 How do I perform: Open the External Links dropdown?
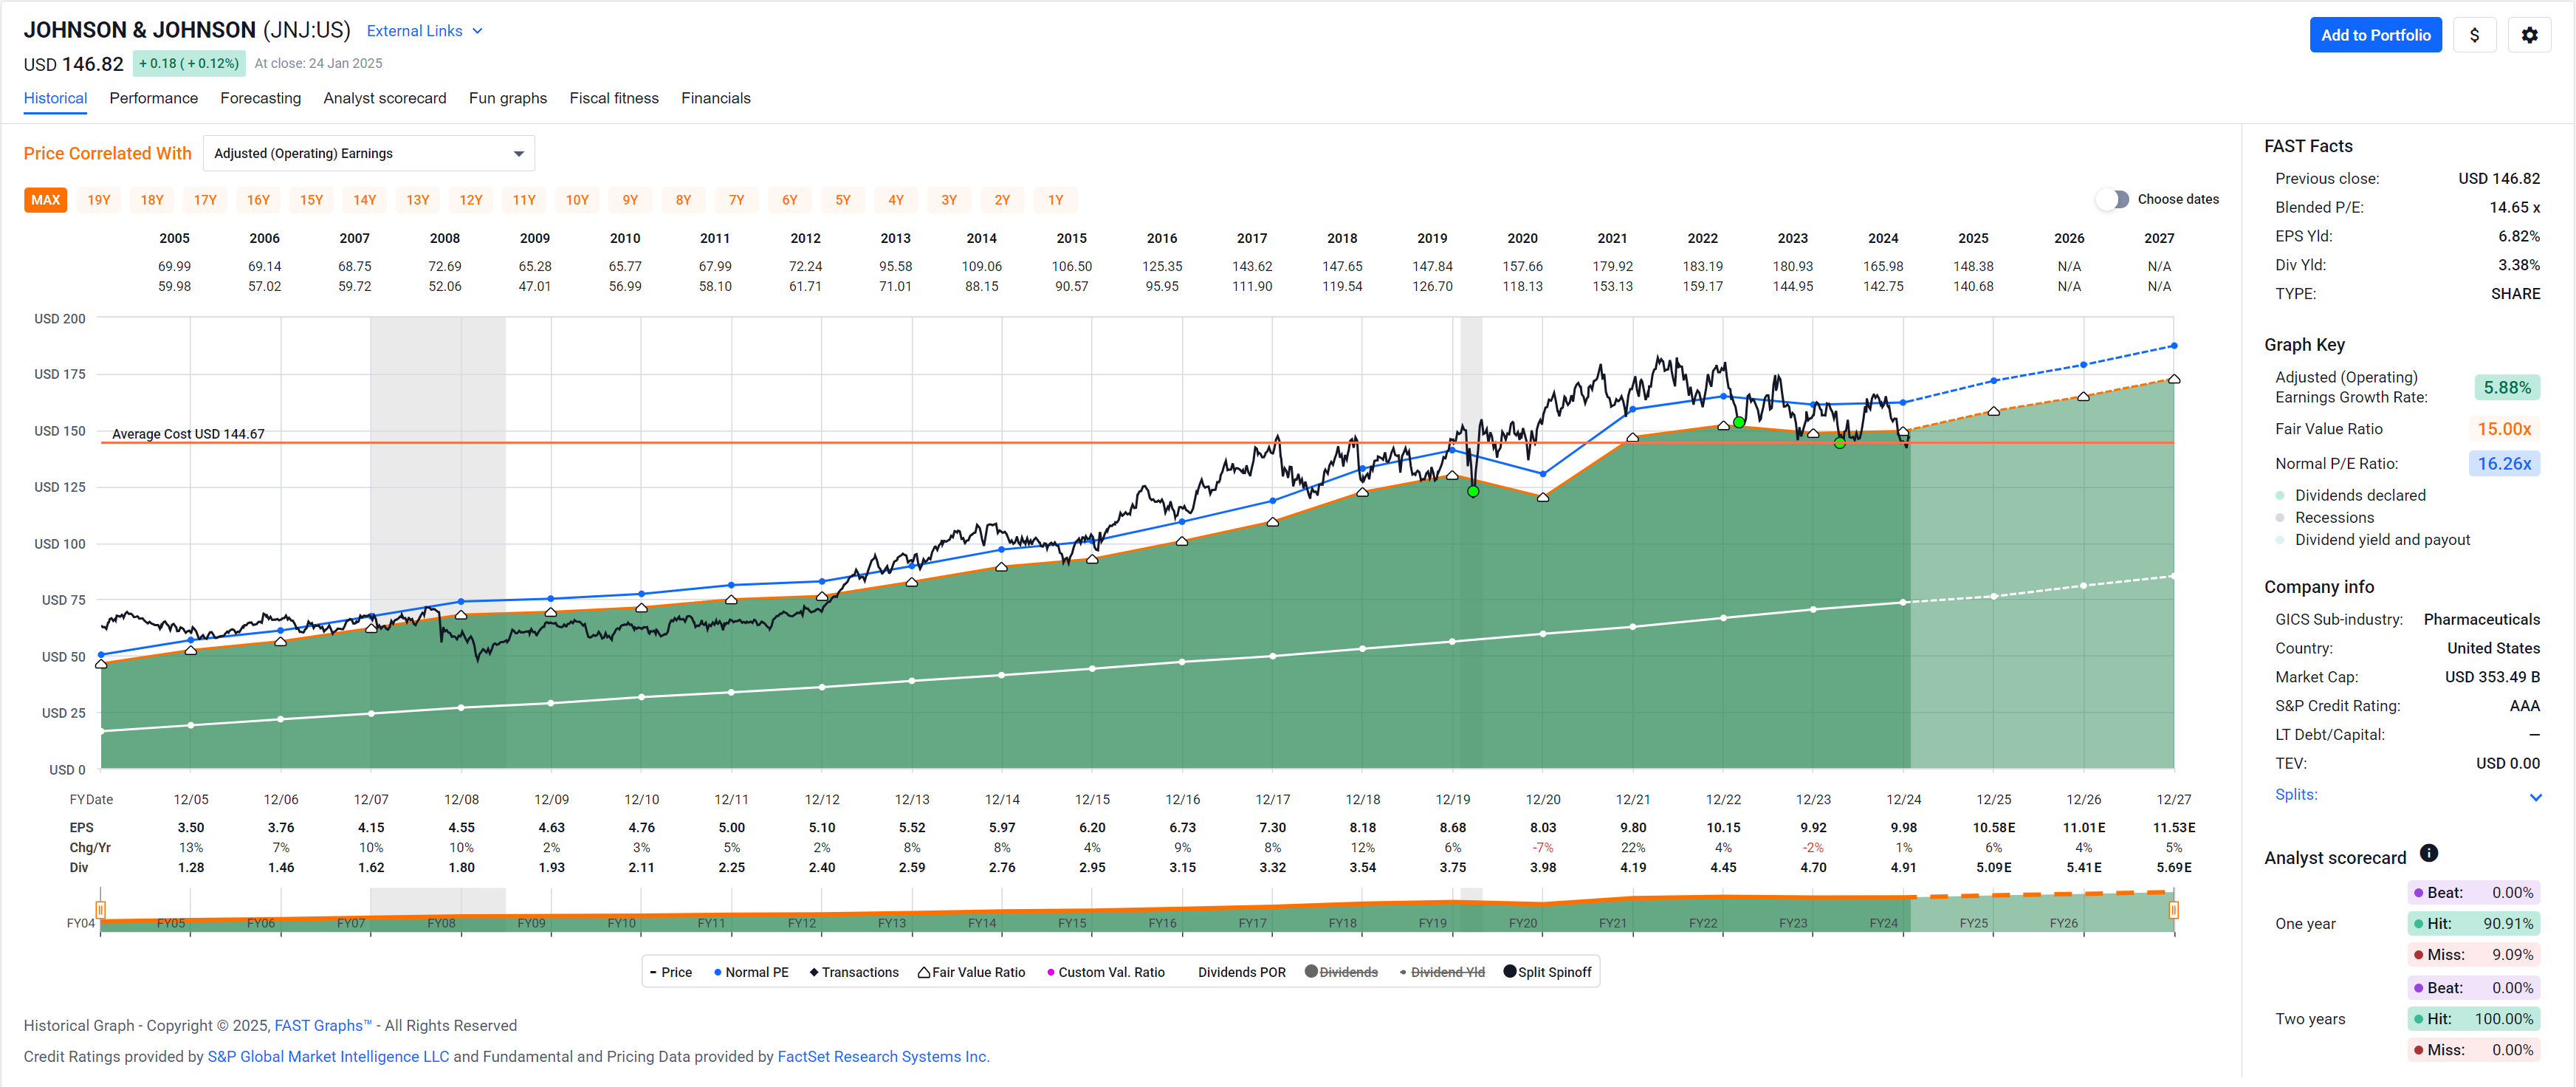coord(425,31)
